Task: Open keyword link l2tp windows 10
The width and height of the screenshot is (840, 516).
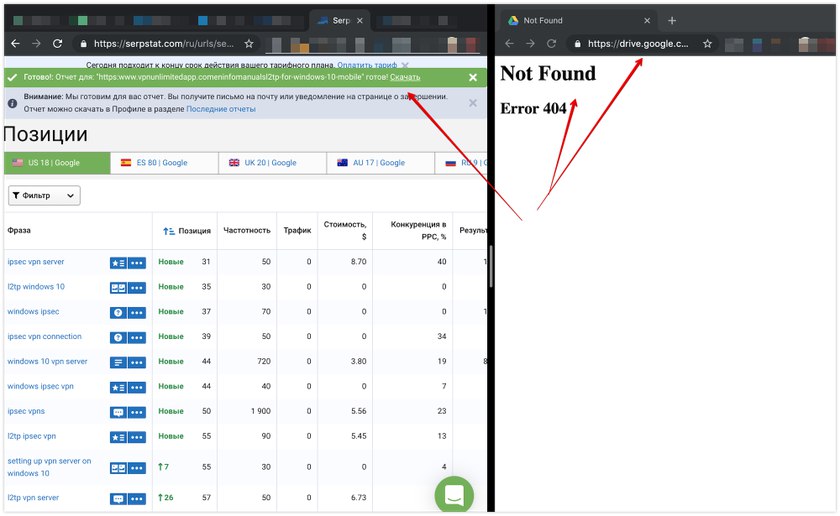Action: pos(36,287)
